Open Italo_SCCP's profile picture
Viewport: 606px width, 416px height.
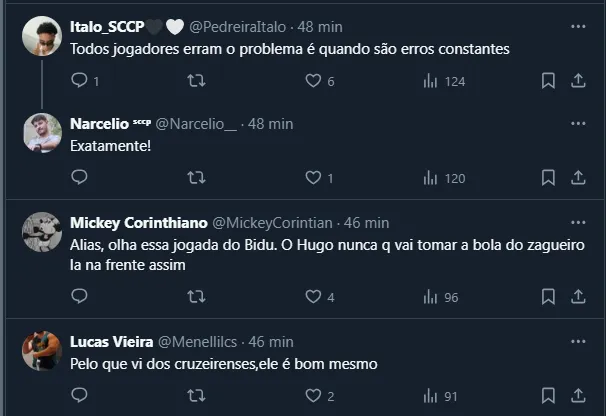pos(40,38)
